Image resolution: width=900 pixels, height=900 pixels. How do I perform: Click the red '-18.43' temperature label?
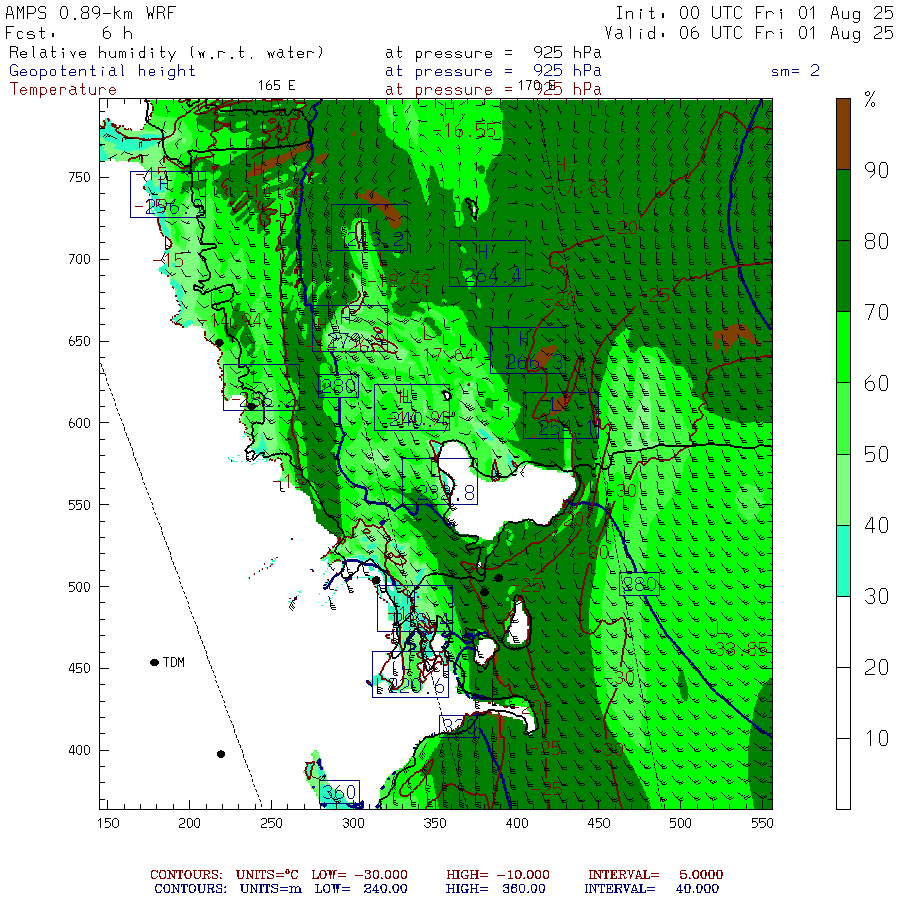401,281
